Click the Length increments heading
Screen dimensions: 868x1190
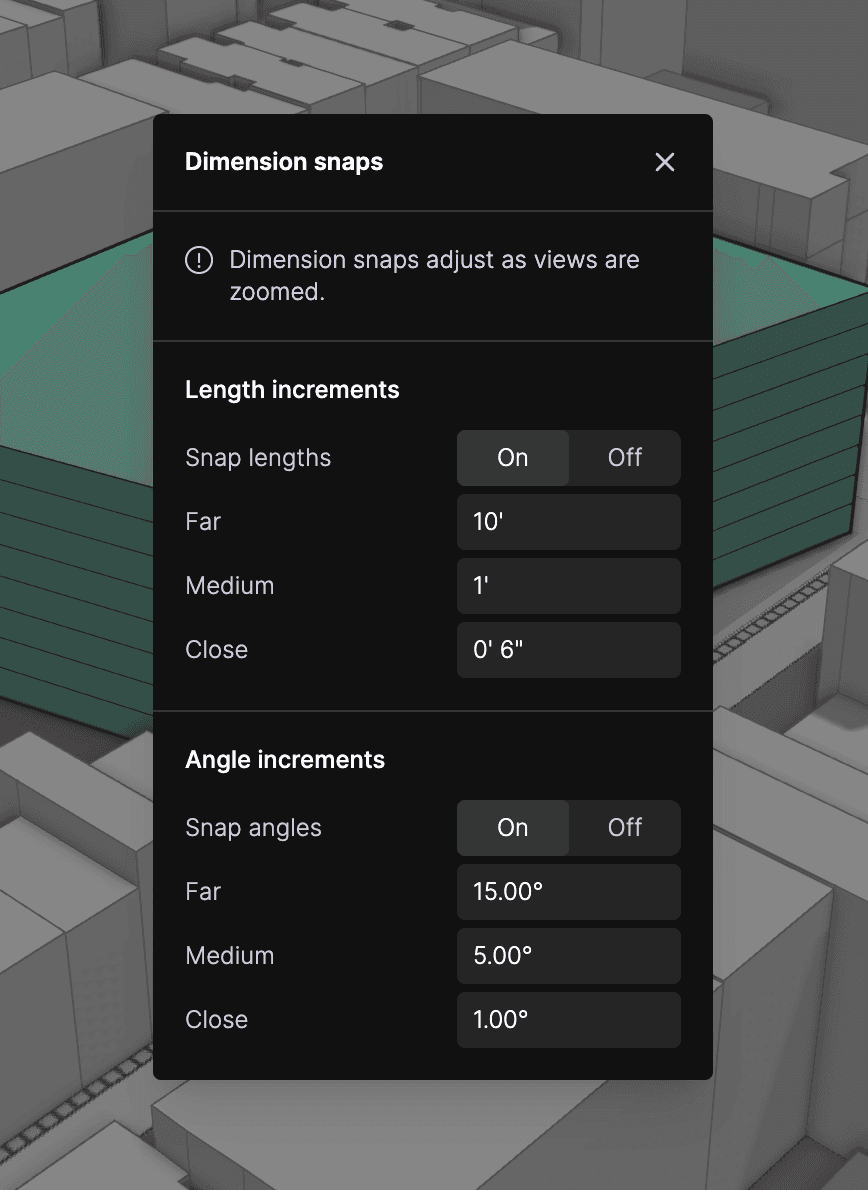click(292, 390)
